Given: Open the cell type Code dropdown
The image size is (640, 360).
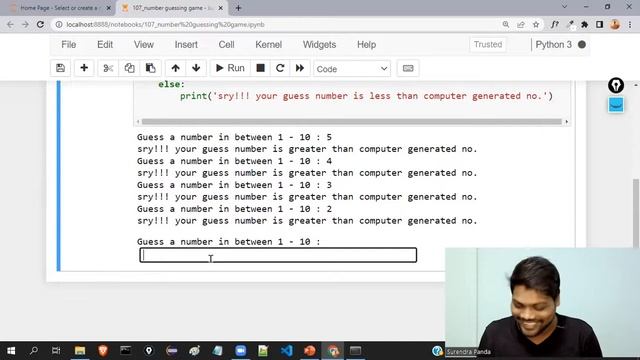Looking at the screenshot, I should (352, 69).
